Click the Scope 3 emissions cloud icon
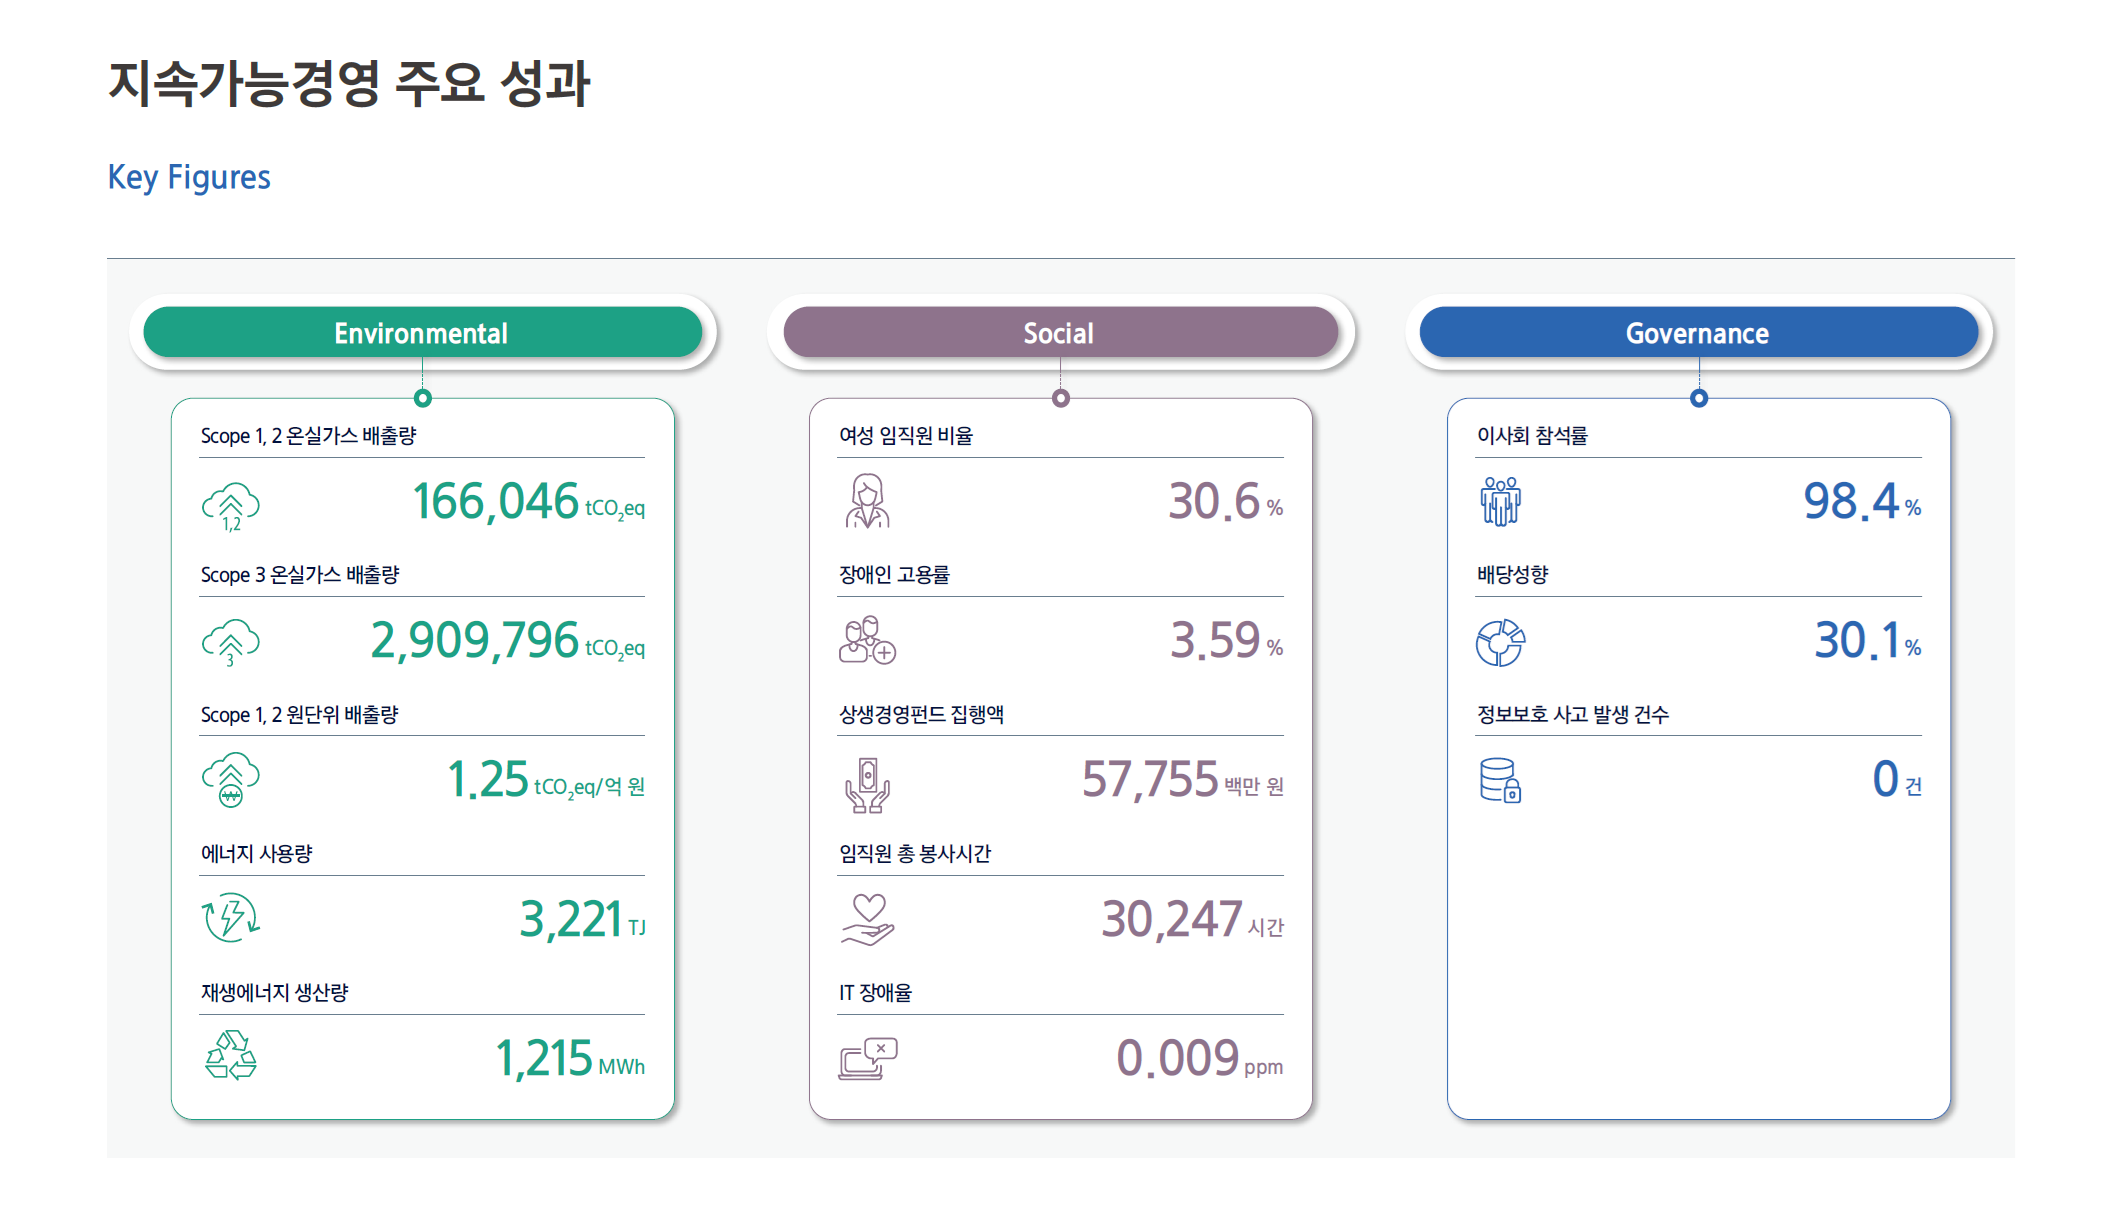Image resolution: width=2122 pixels, height=1207 pixels. 231,643
